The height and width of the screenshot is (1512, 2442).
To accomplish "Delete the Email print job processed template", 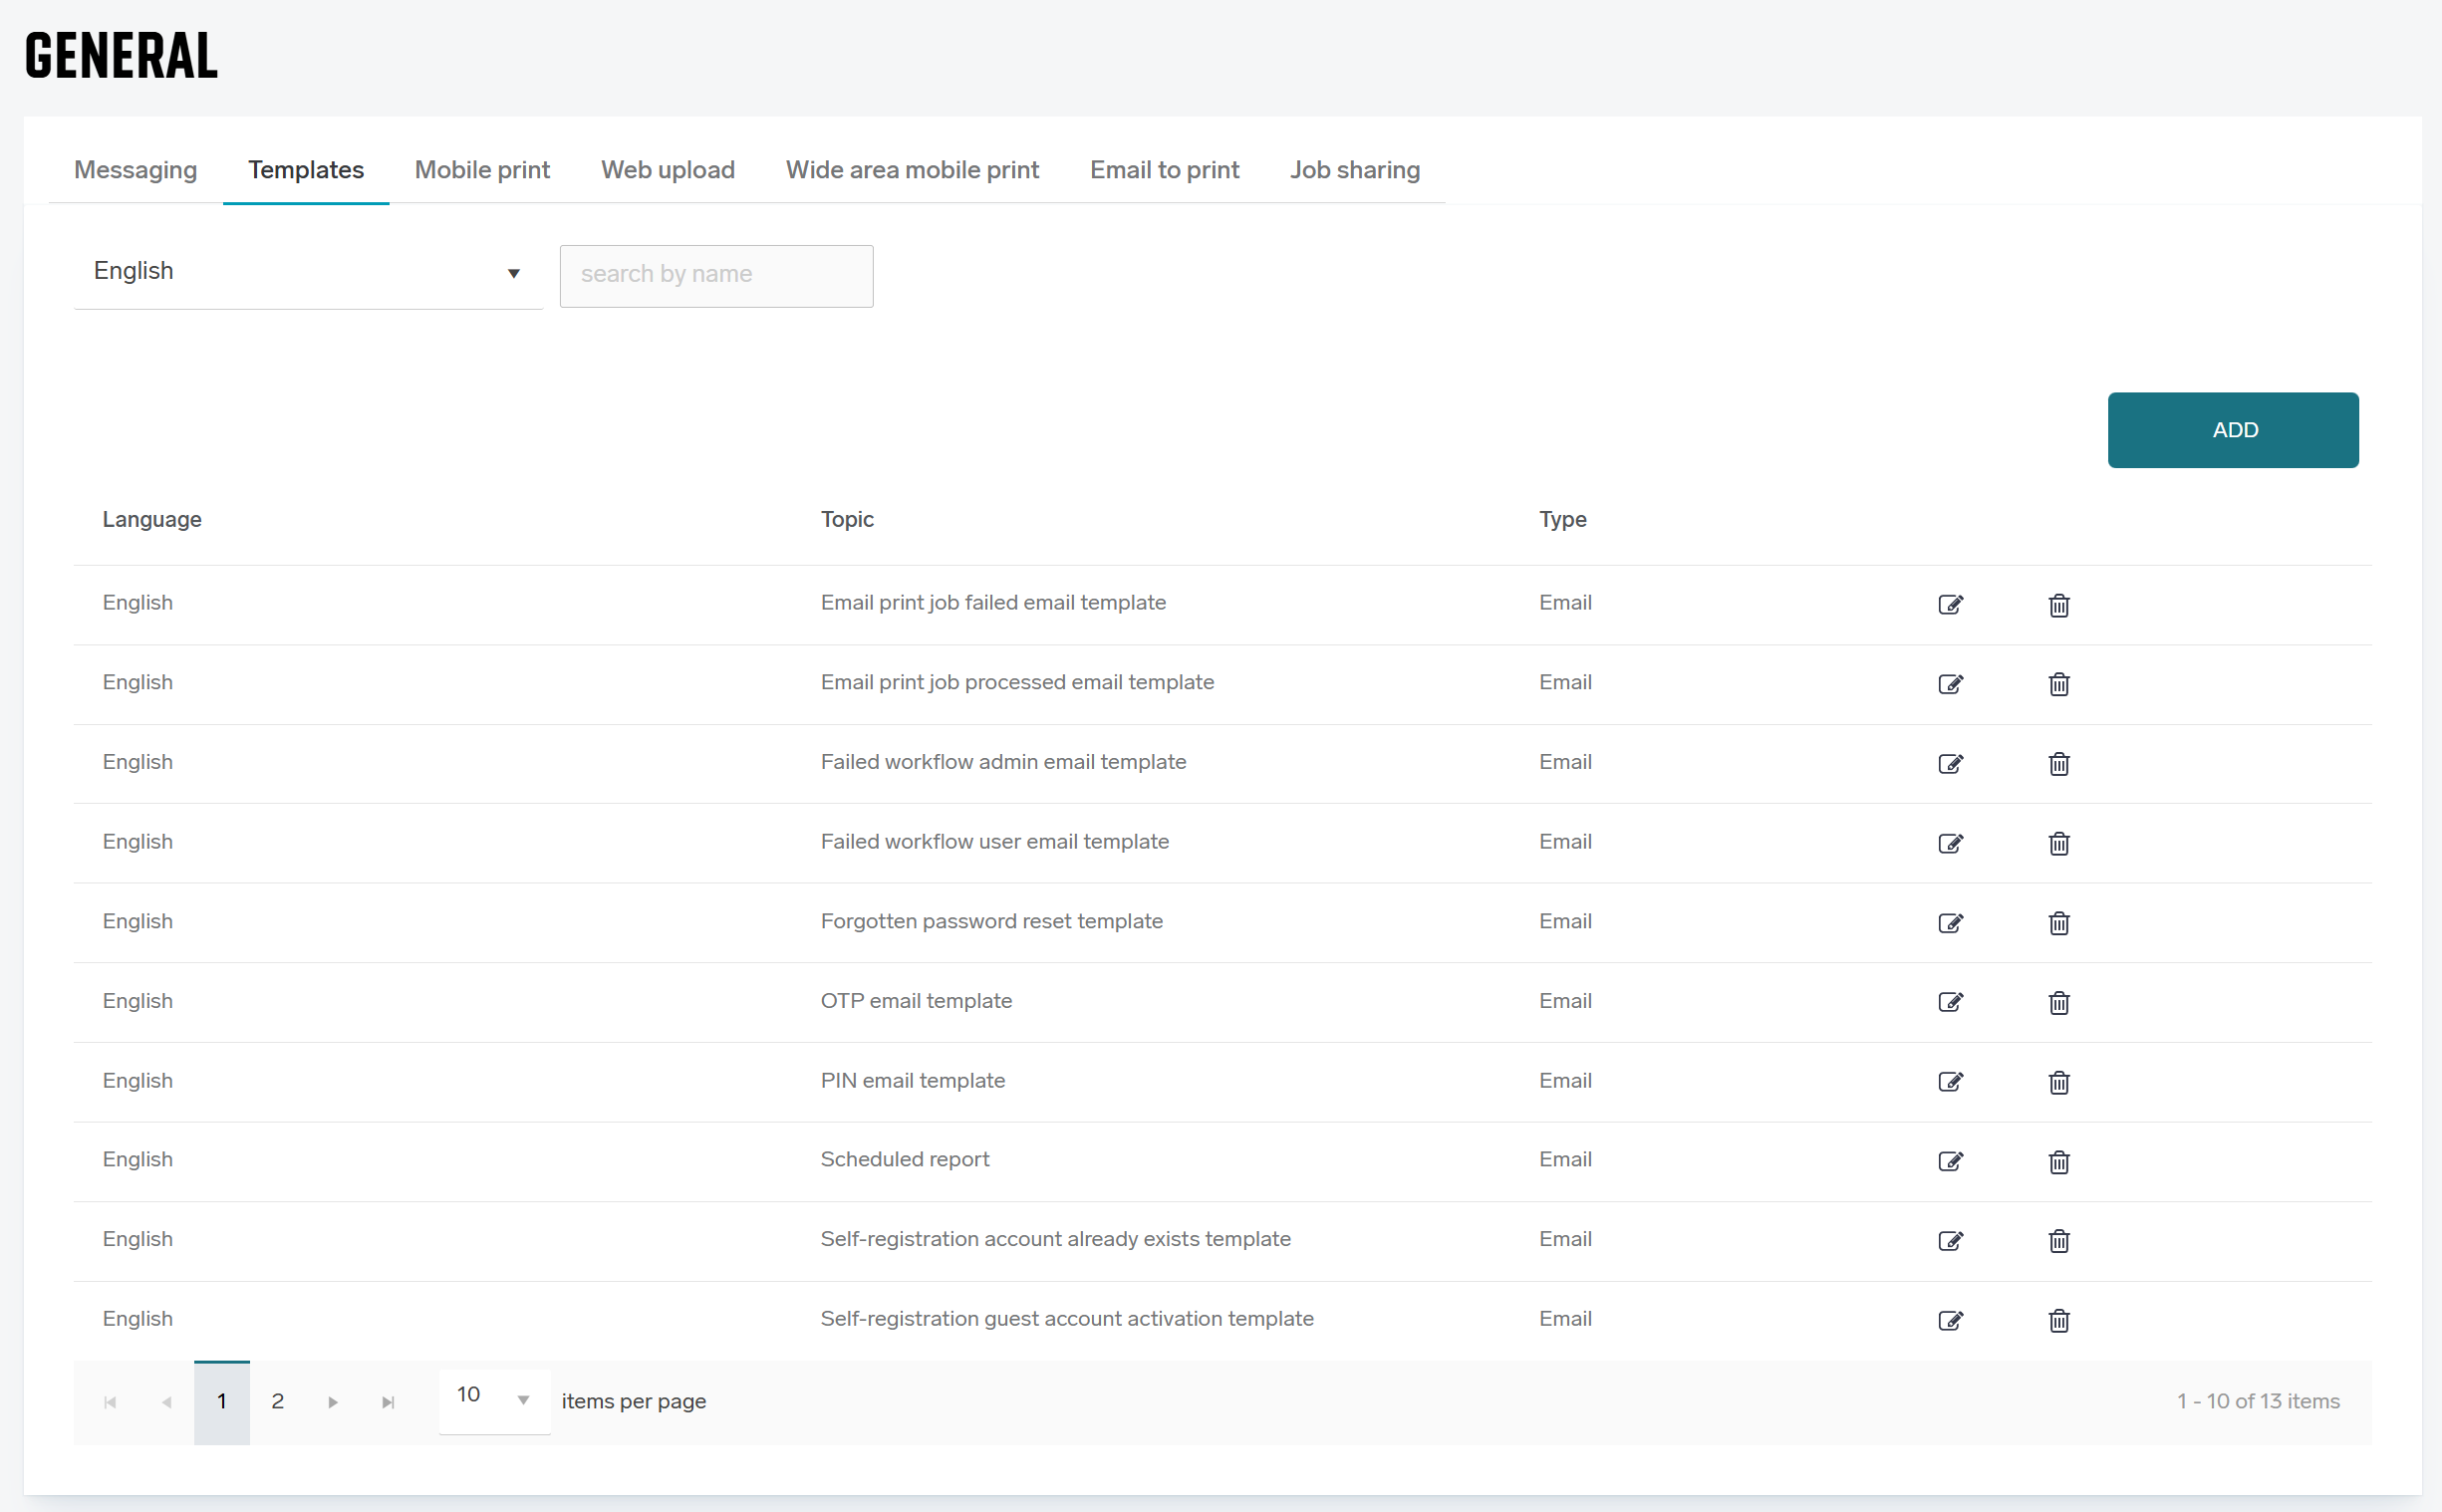I will point(2058,684).
